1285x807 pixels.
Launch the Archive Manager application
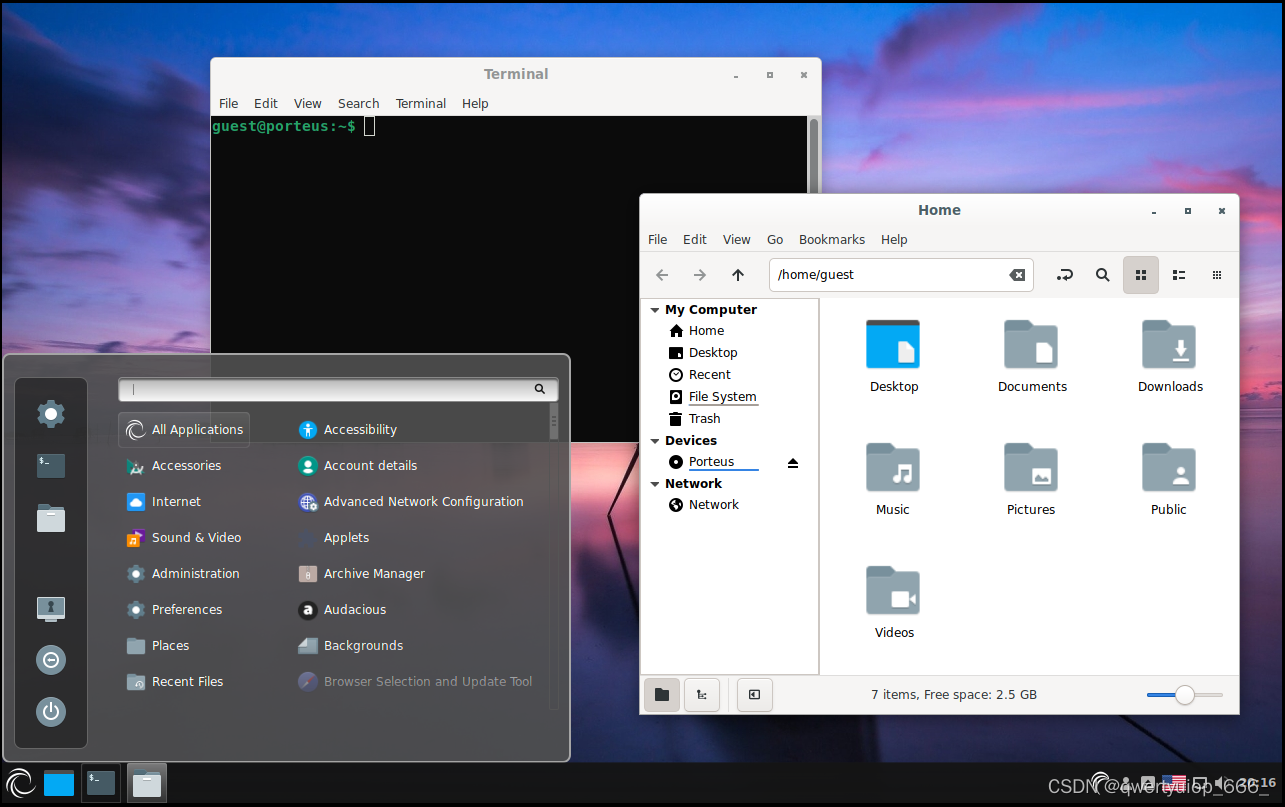pyautogui.click(x=374, y=573)
